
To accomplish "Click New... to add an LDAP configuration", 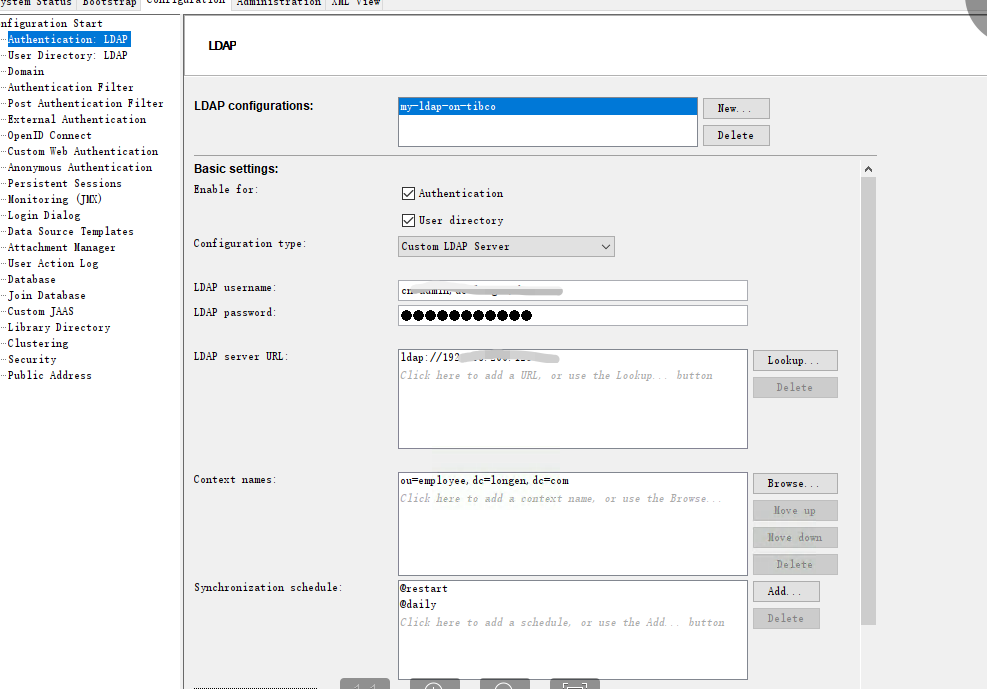I will (x=736, y=108).
